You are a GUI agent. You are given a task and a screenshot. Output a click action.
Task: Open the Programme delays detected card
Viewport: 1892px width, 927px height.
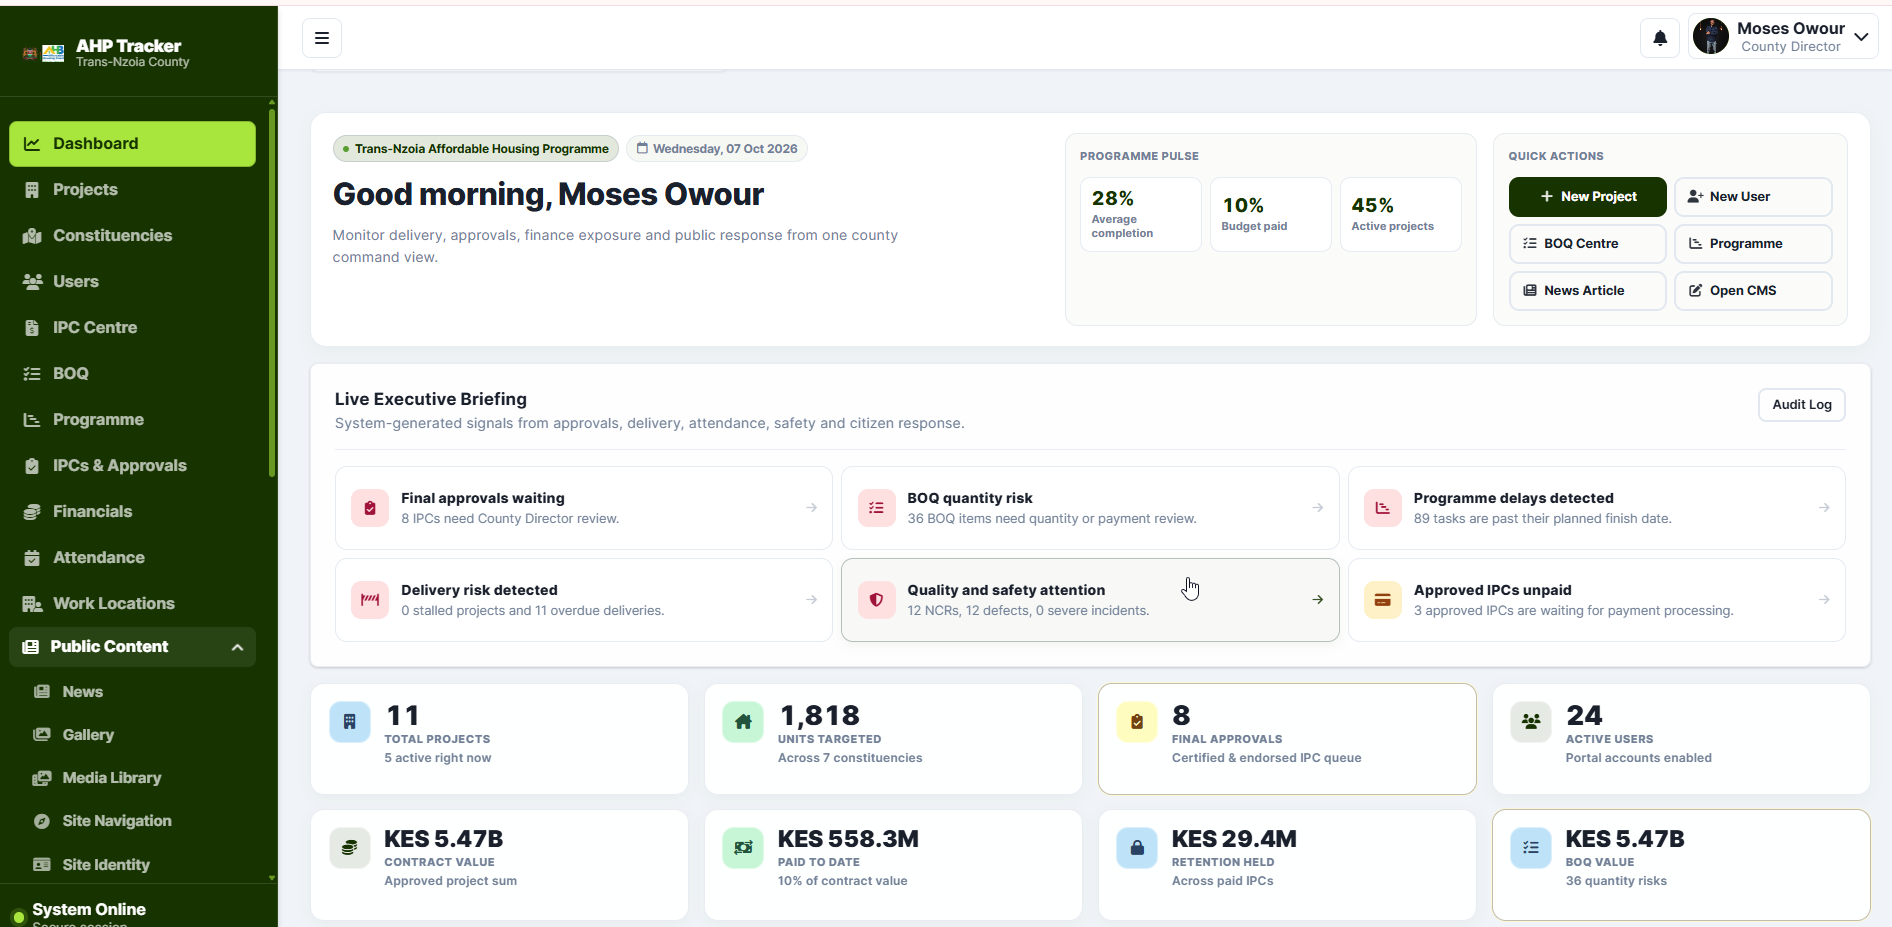point(1597,508)
